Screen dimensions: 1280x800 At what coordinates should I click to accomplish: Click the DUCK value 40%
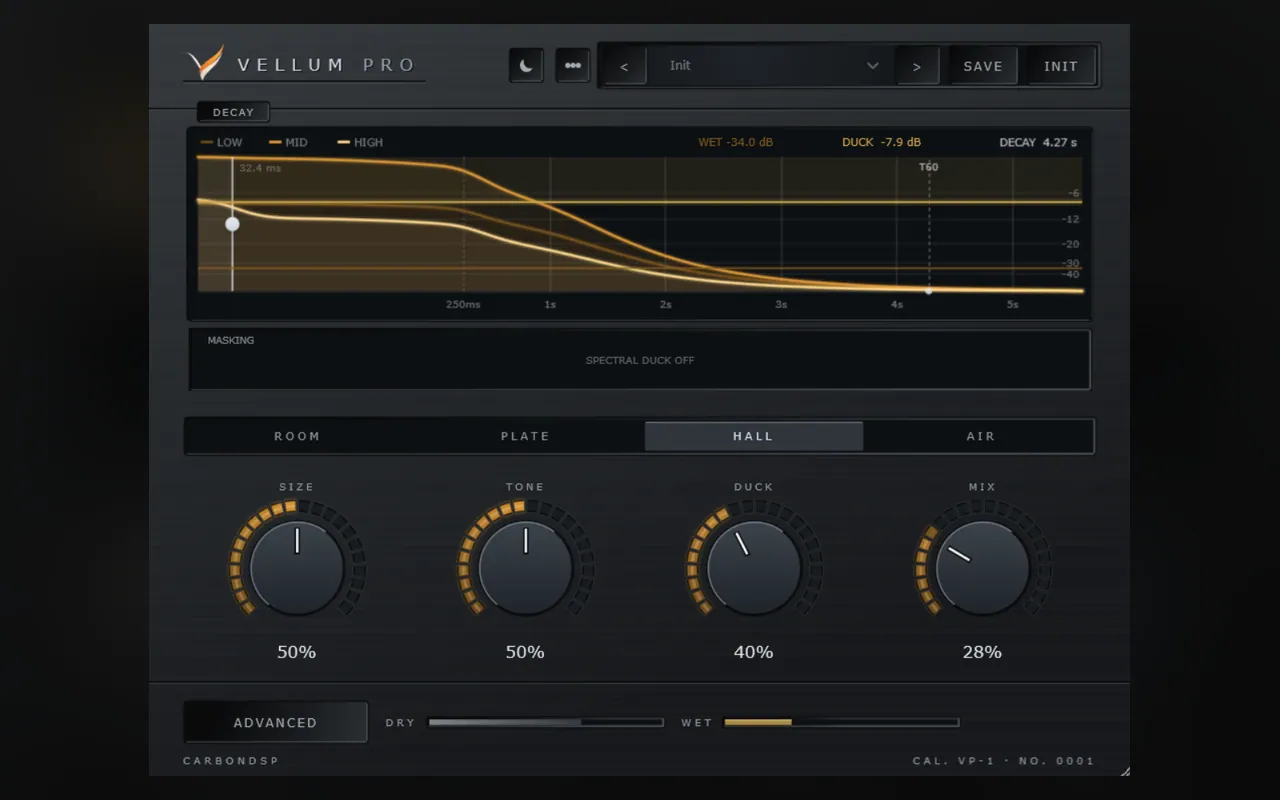tap(754, 652)
